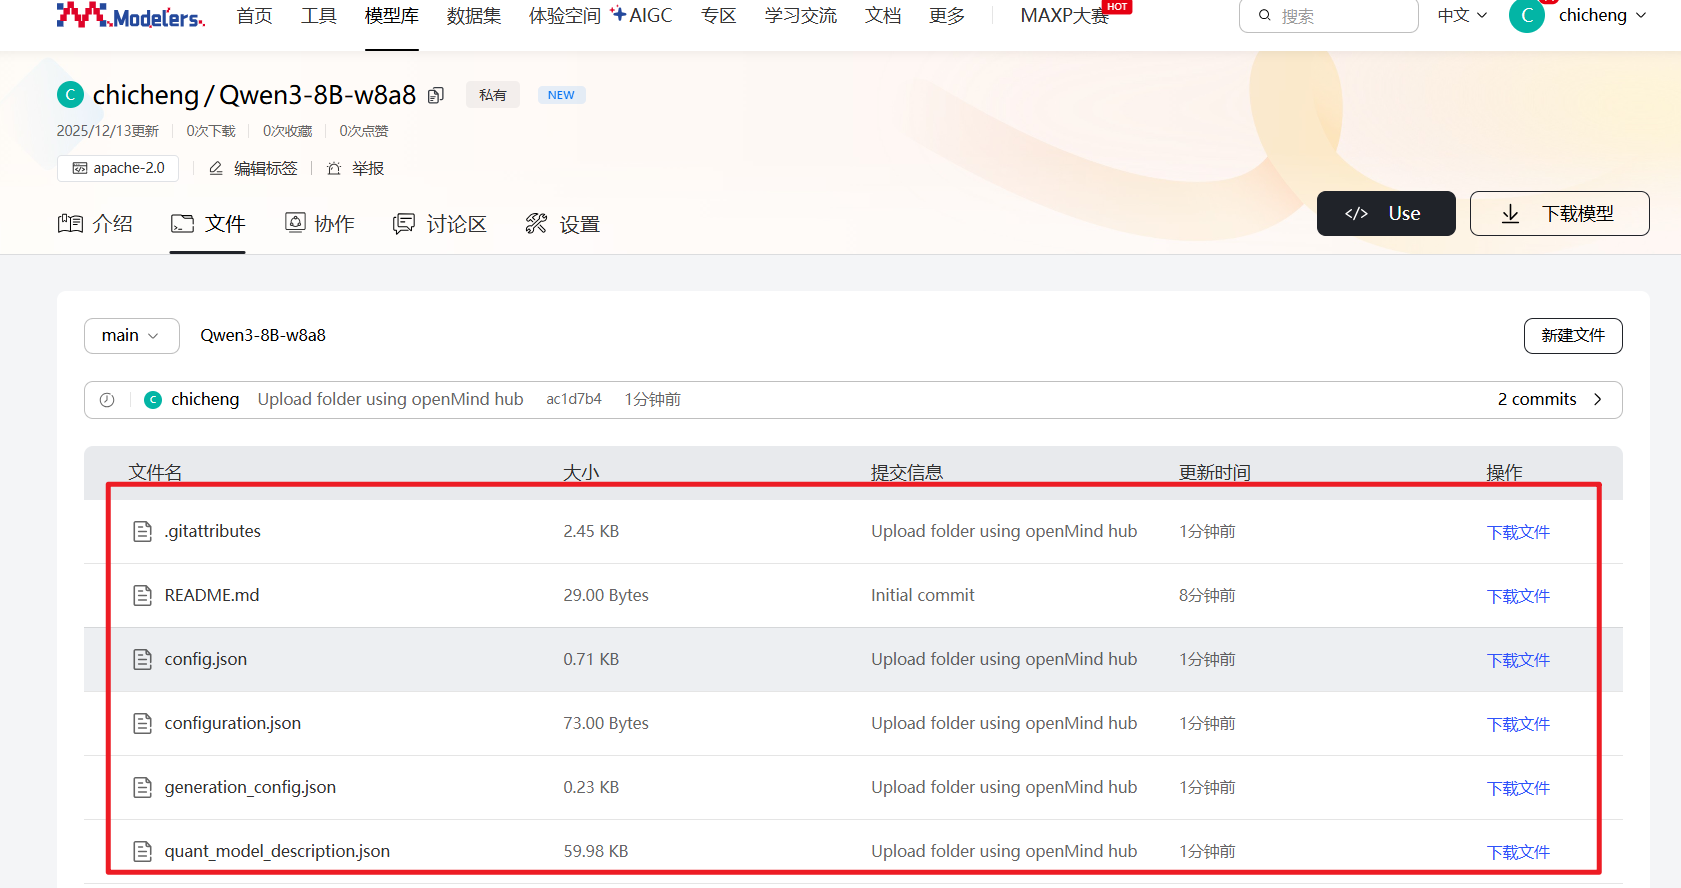This screenshot has width=1681, height=888.
Task: Switch to the 设置 tab
Action: [563, 224]
